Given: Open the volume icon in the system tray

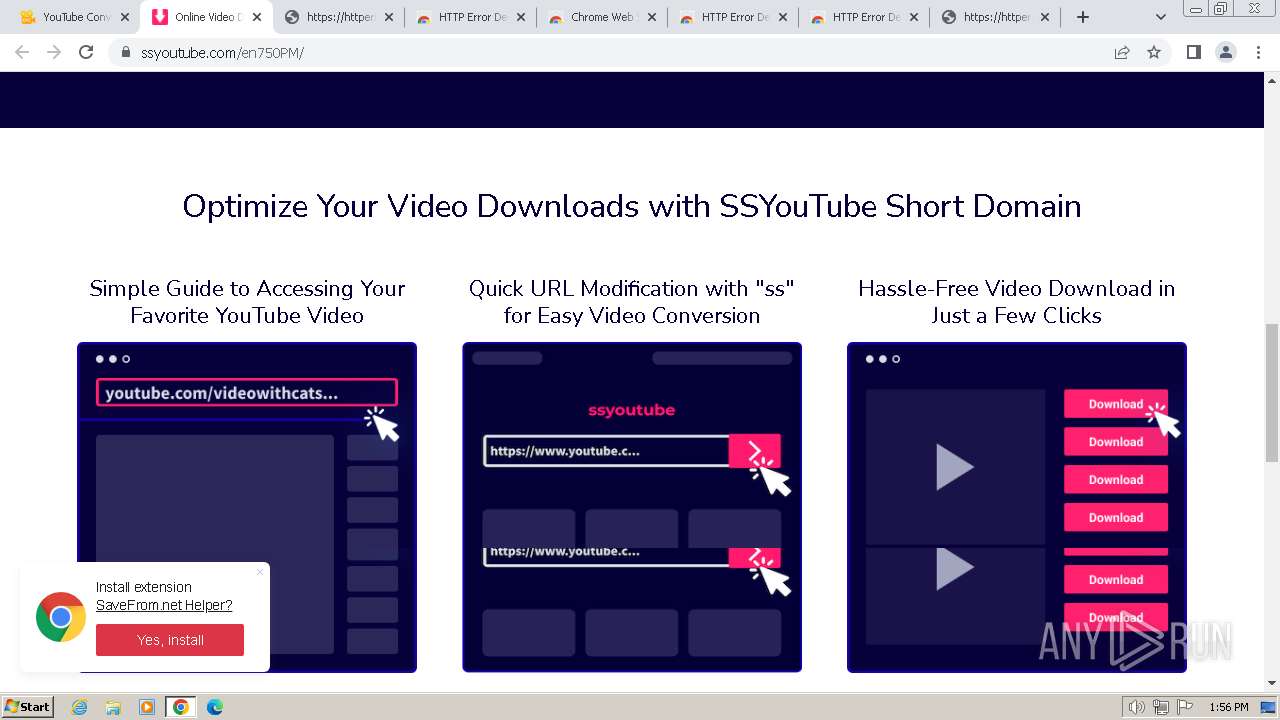Looking at the screenshot, I should coord(1137,707).
